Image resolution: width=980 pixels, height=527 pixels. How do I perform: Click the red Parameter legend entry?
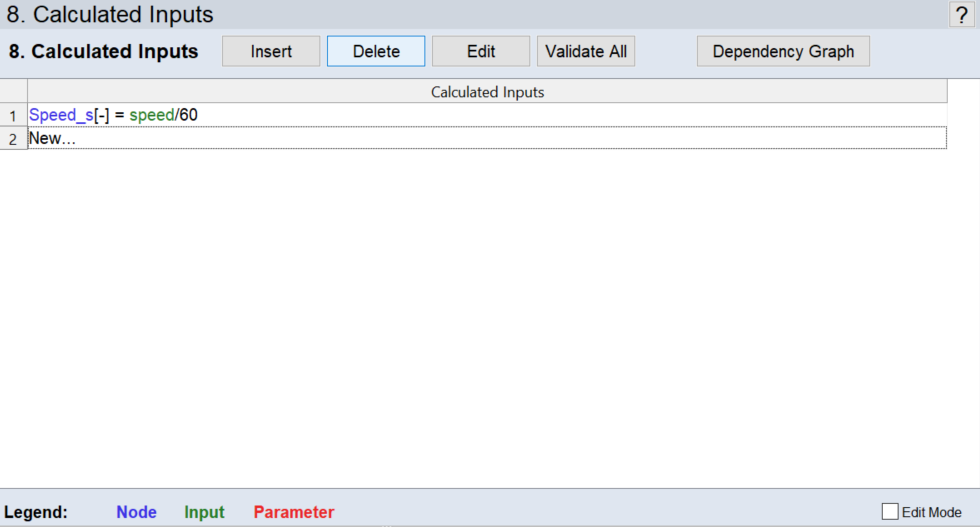tap(293, 512)
